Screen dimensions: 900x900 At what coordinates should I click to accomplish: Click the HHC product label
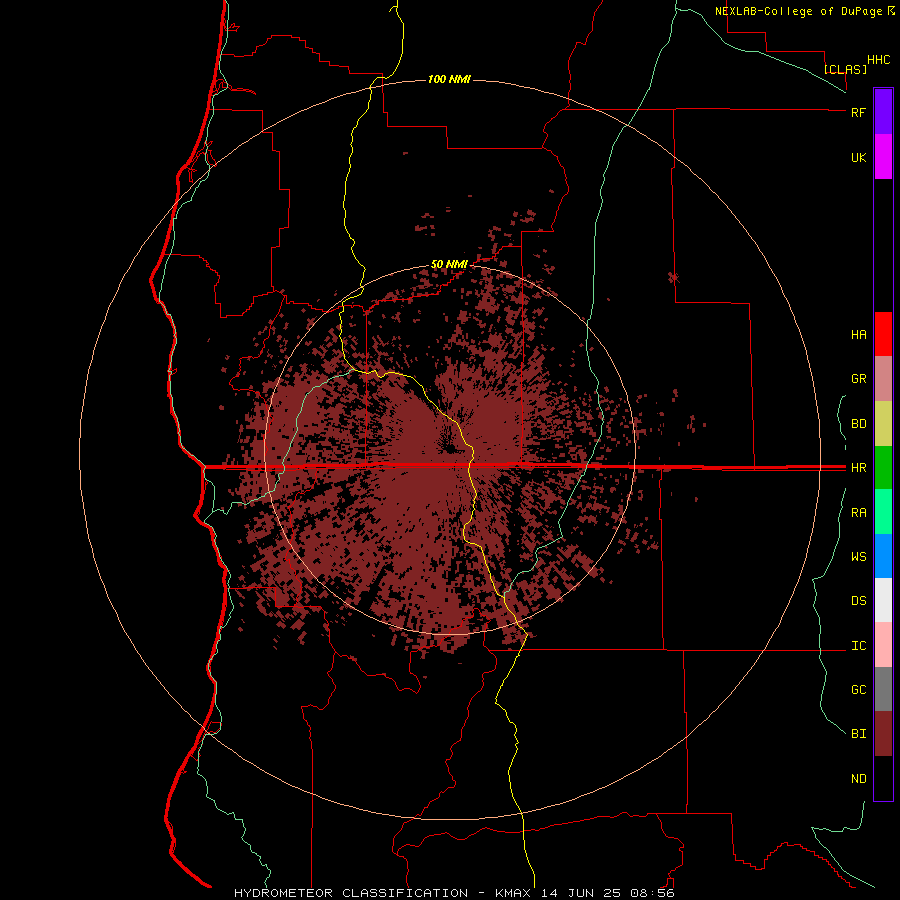(878, 60)
